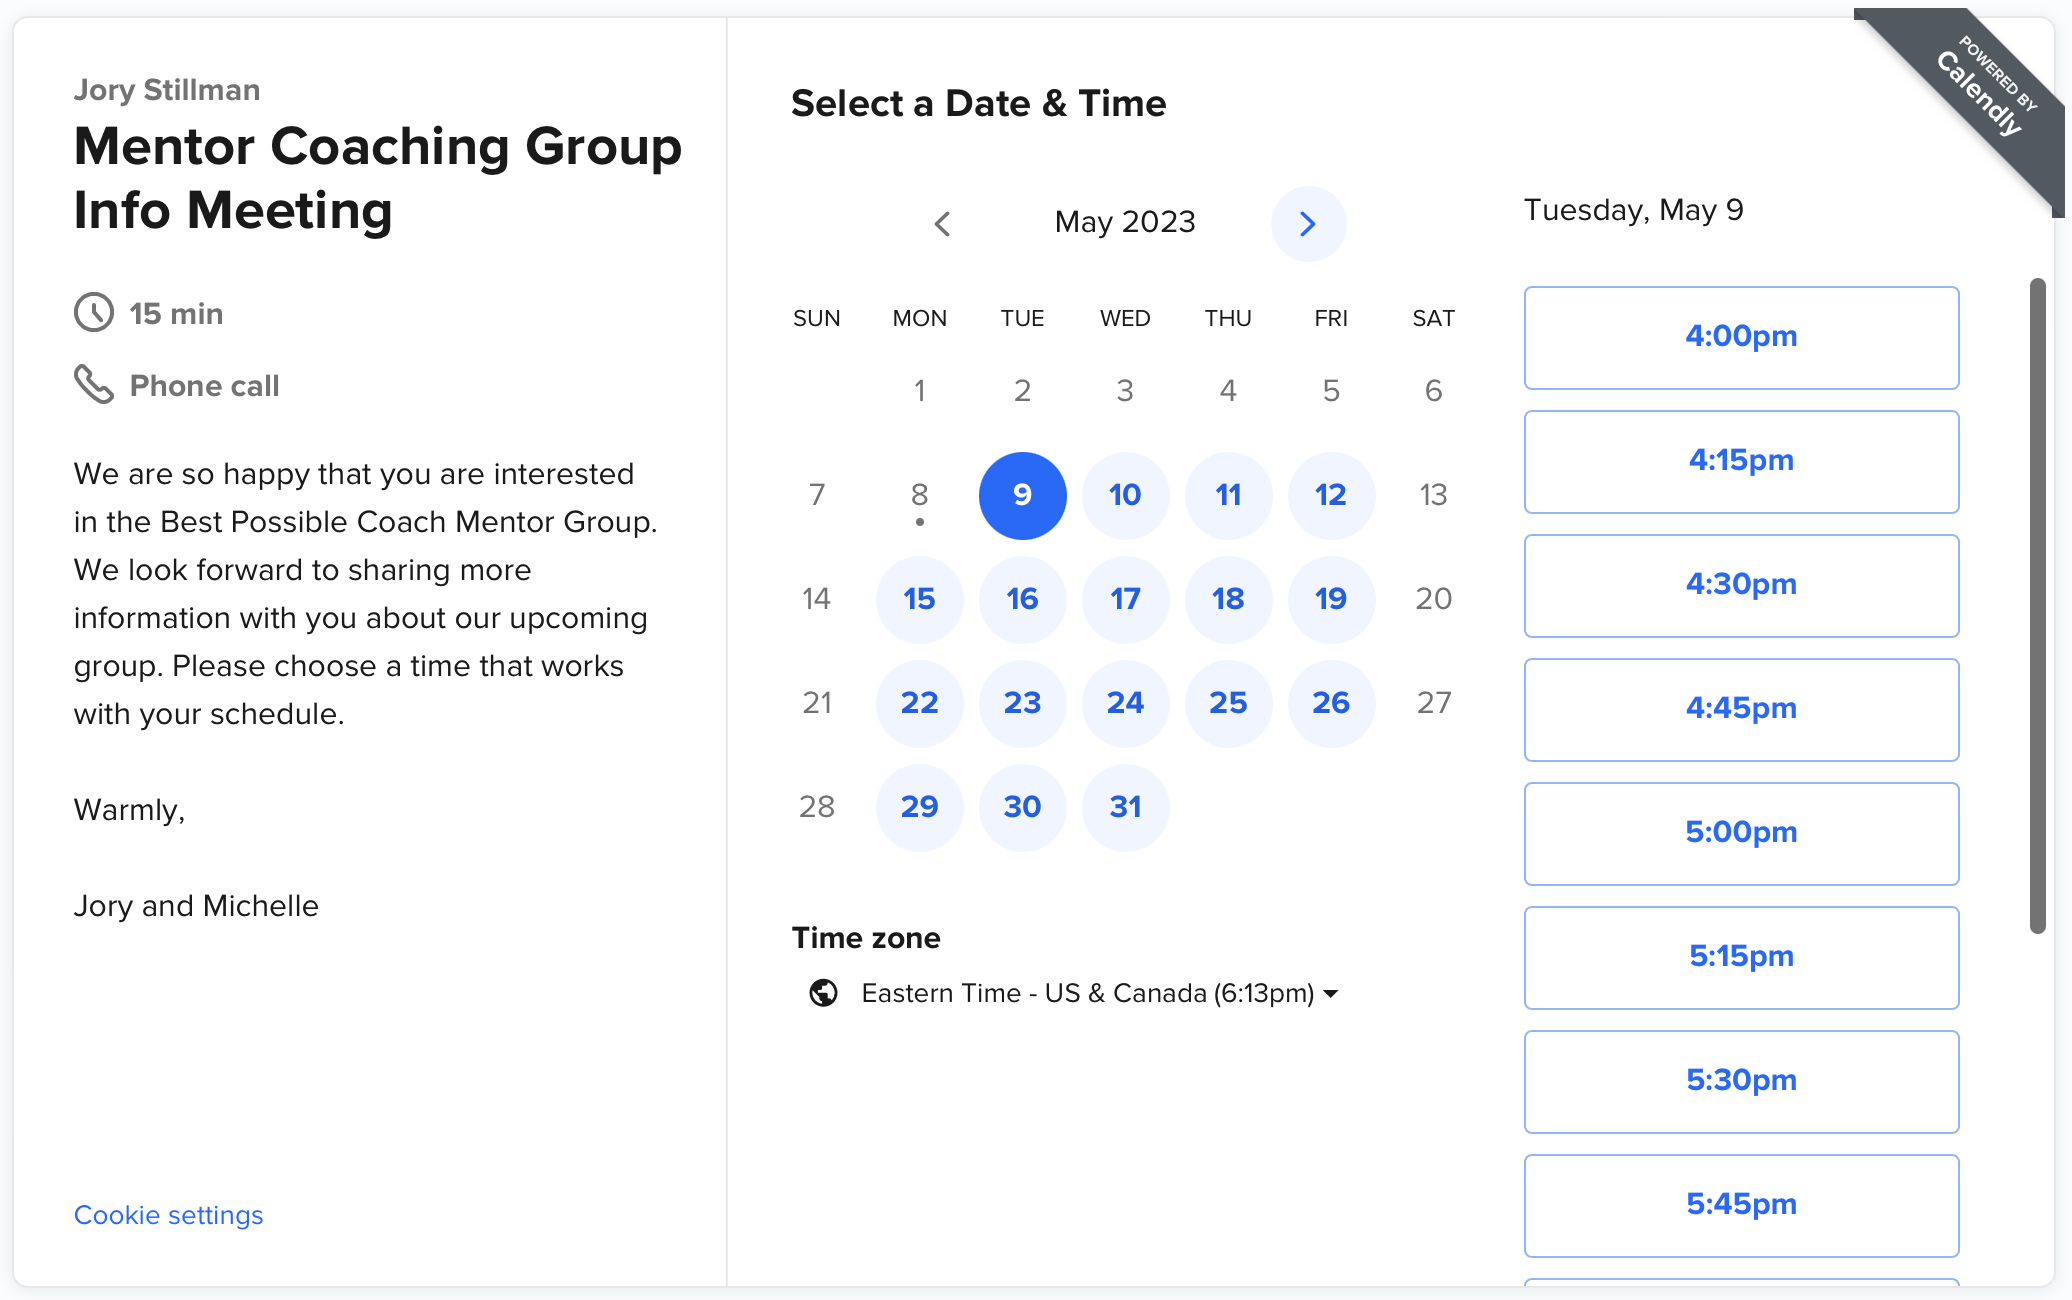Go to previous month arrow
This screenshot has width=2072, height=1300.
942,224
